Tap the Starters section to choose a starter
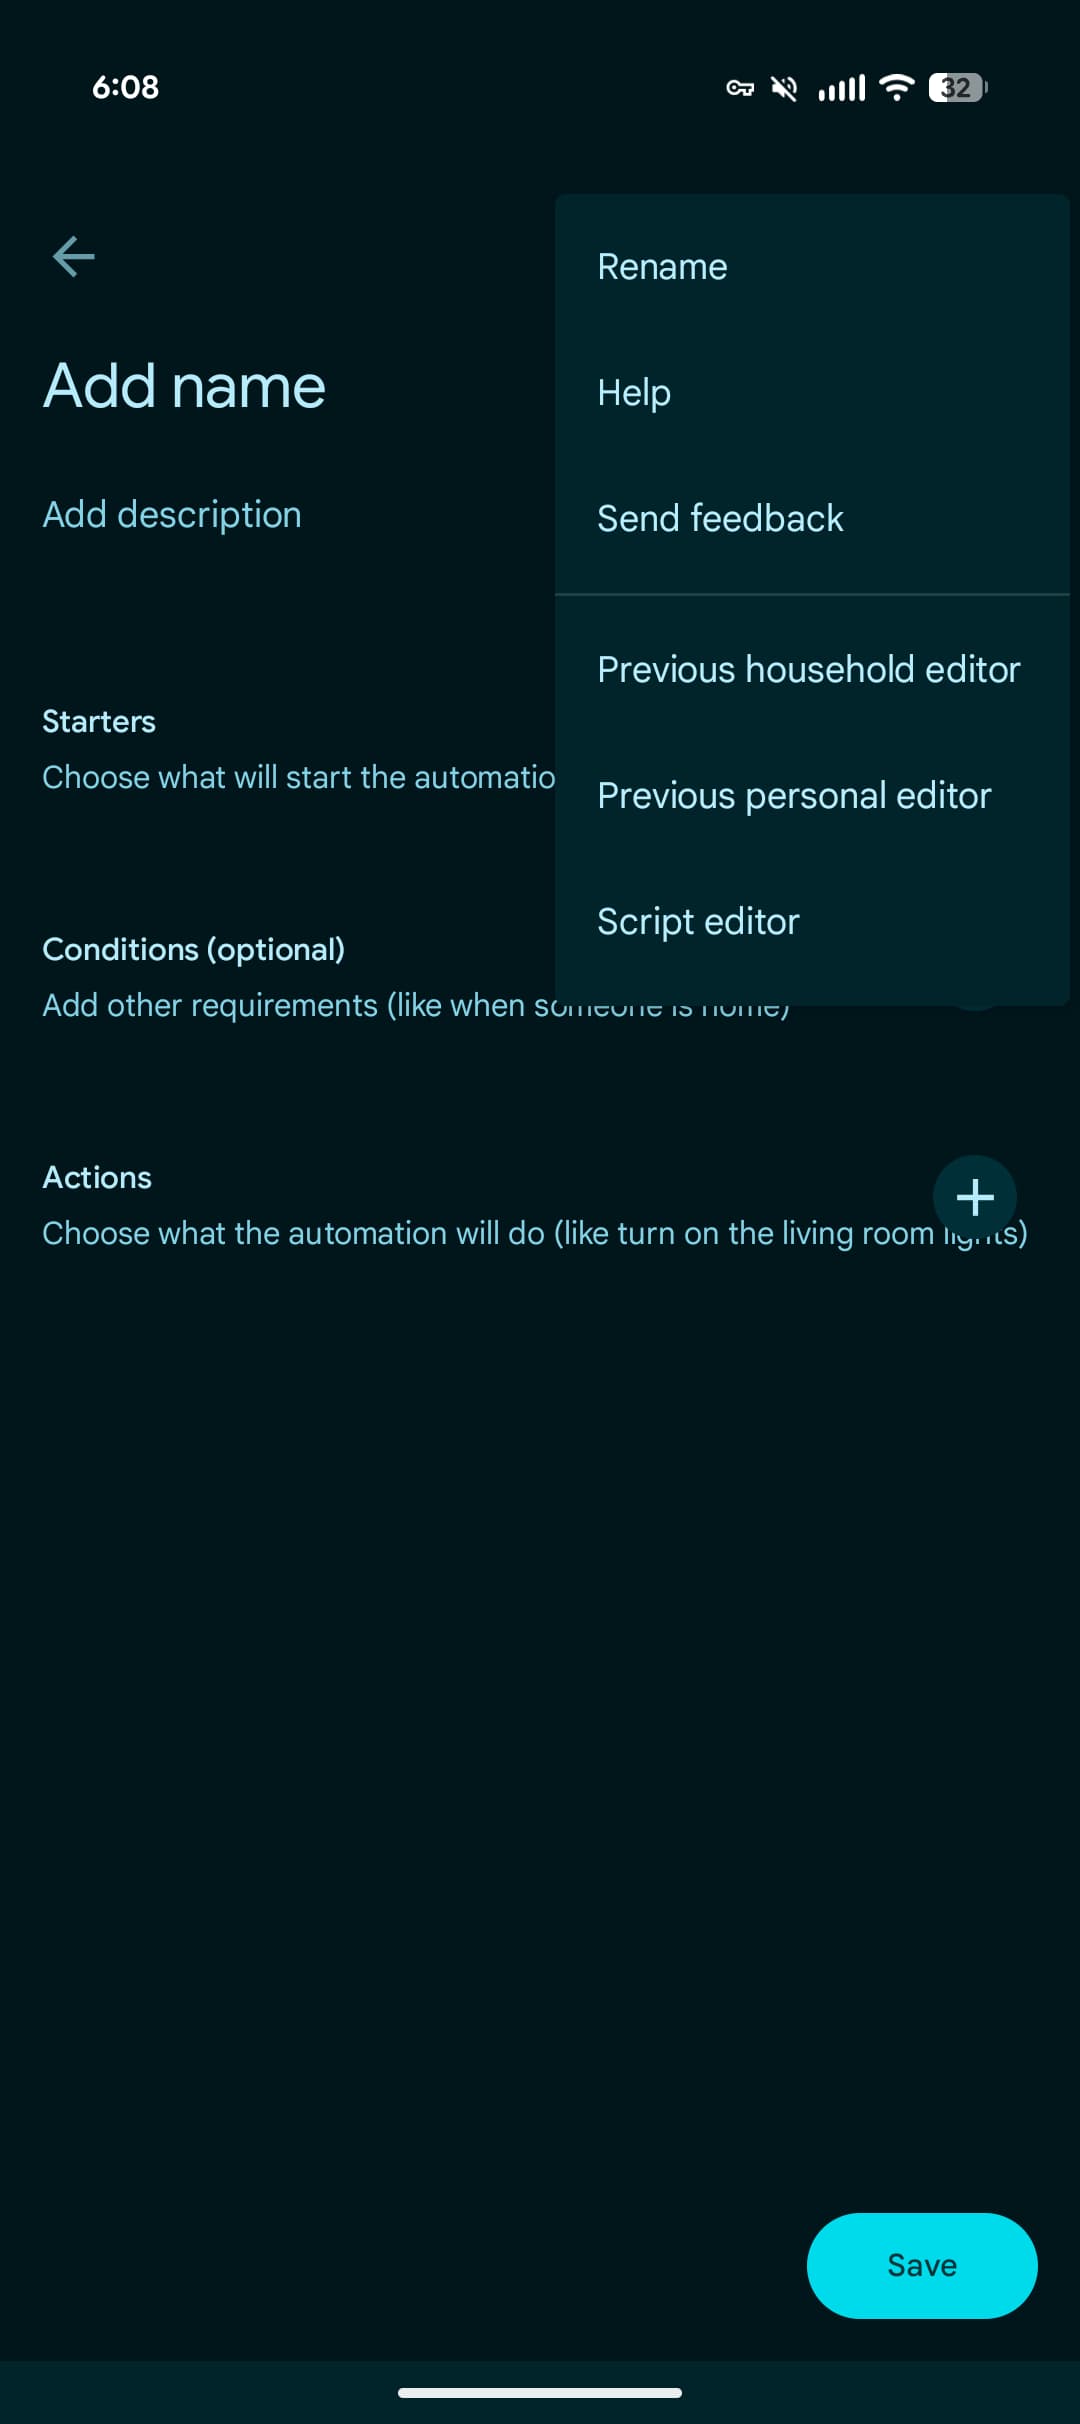Viewport: 1080px width, 2424px height. click(99, 721)
